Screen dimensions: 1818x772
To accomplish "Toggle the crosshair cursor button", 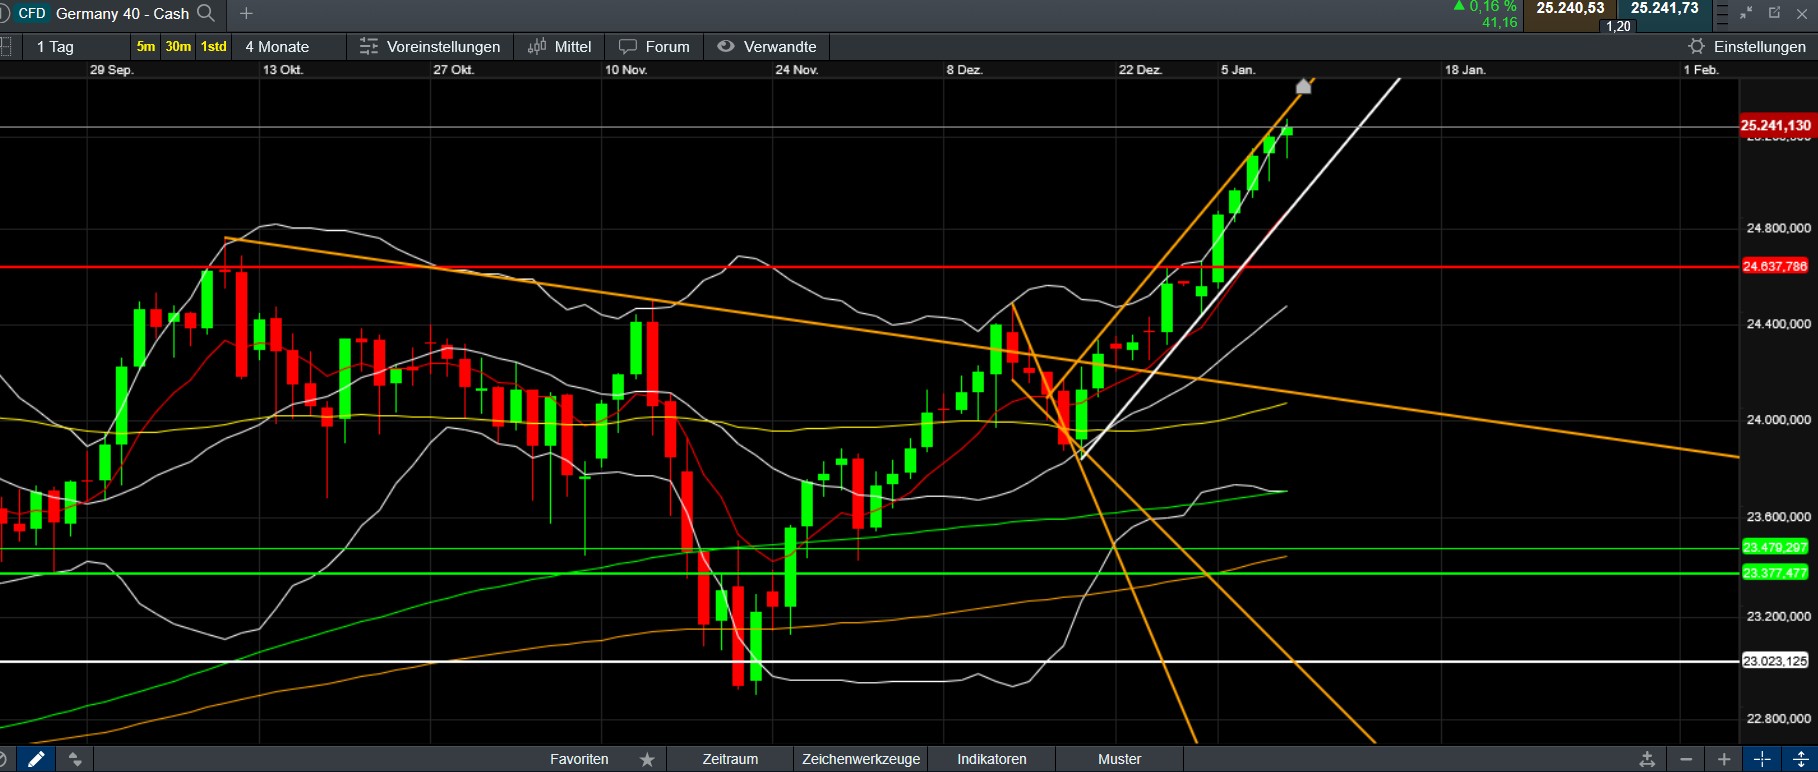I will pyautogui.click(x=1762, y=759).
